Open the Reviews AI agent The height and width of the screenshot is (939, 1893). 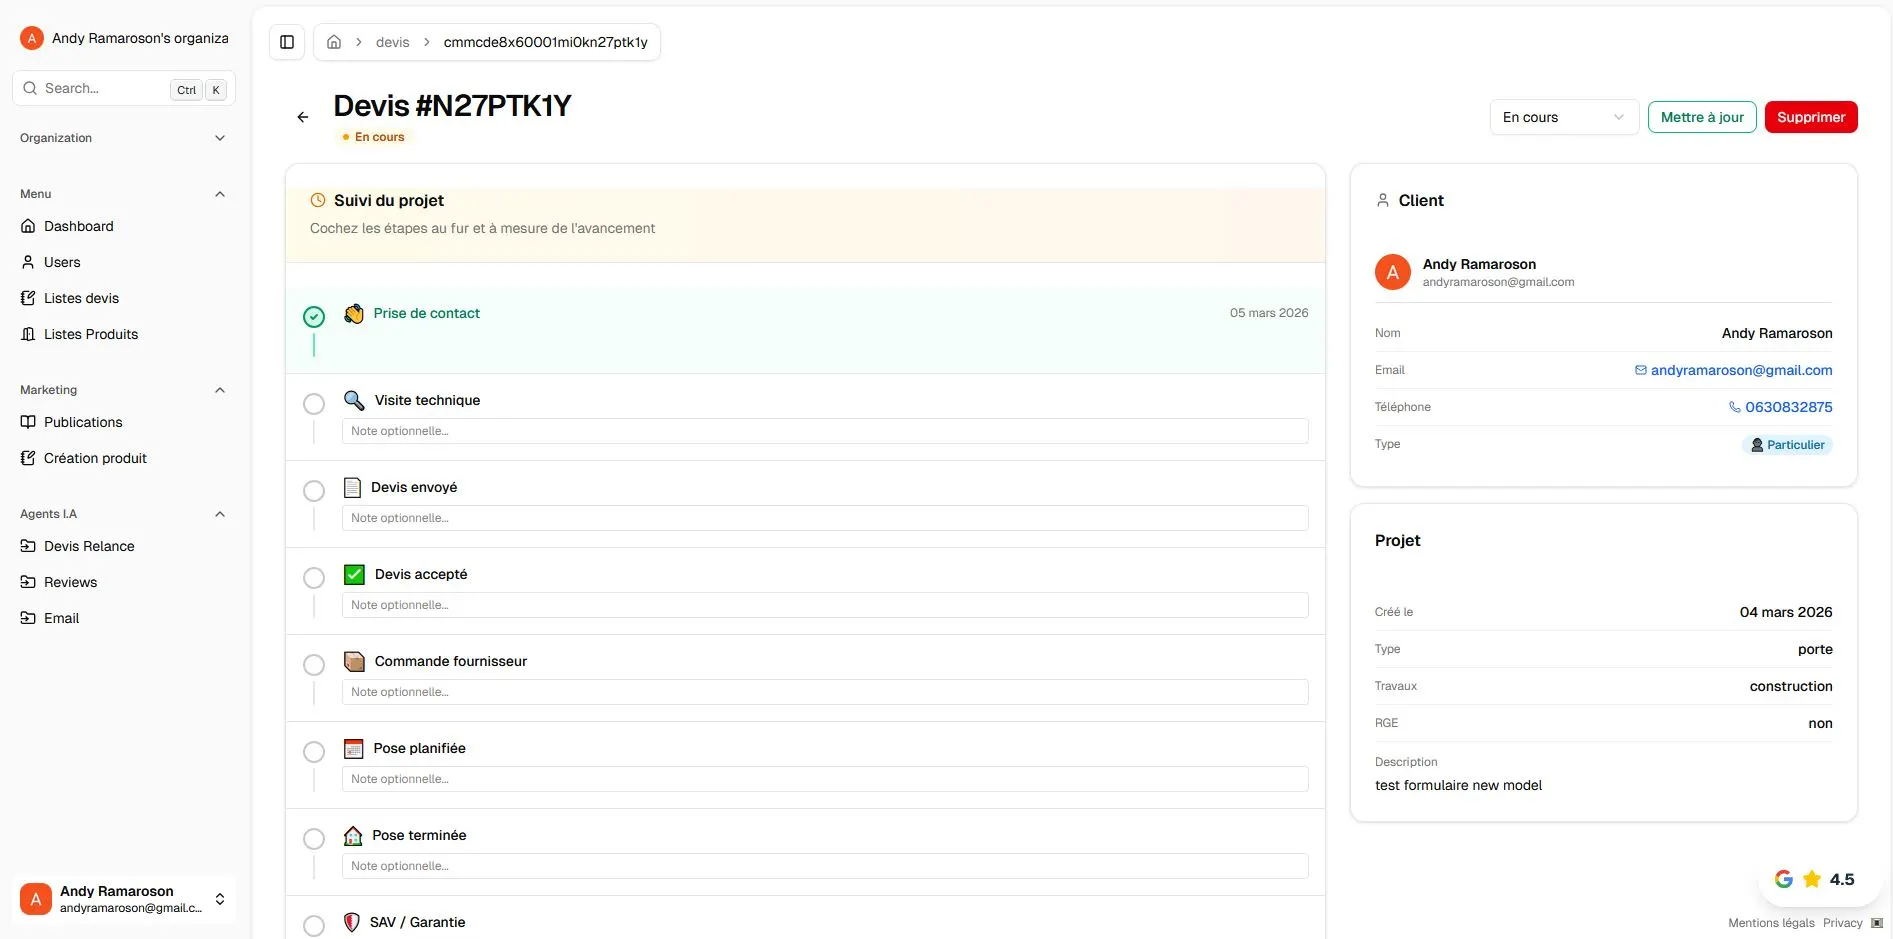(70, 581)
